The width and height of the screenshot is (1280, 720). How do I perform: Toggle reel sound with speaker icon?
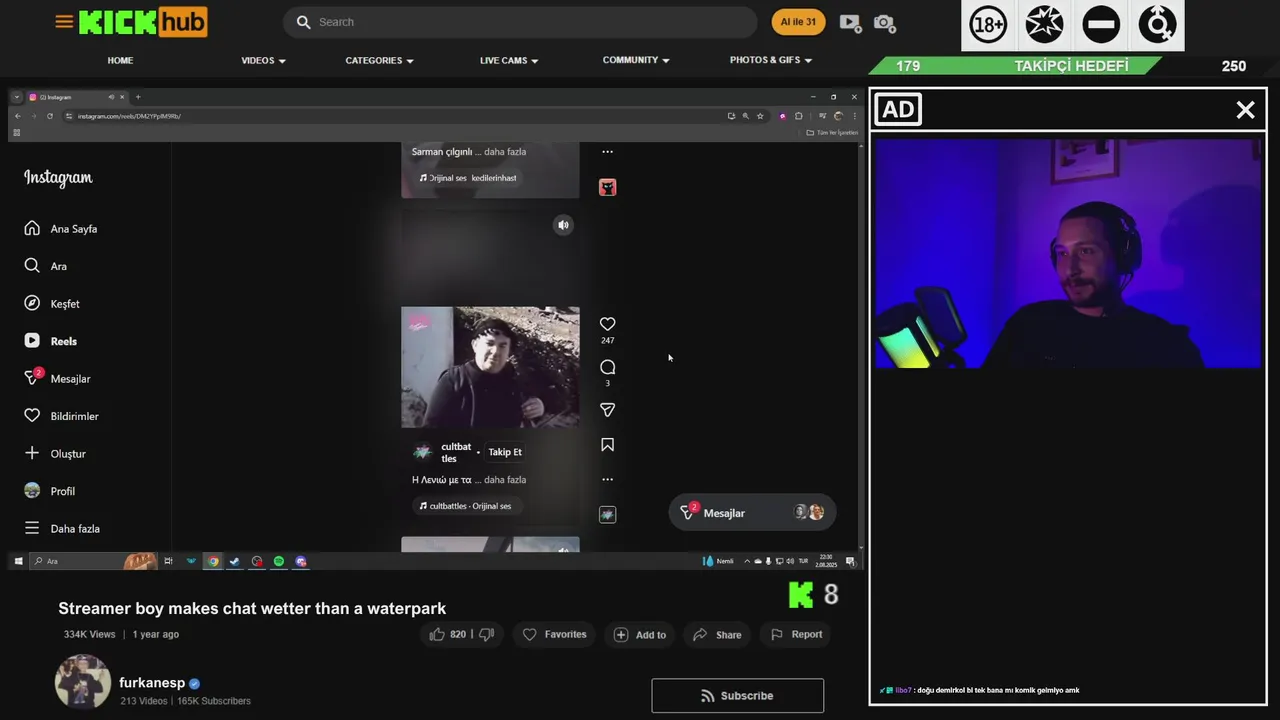pyautogui.click(x=563, y=225)
